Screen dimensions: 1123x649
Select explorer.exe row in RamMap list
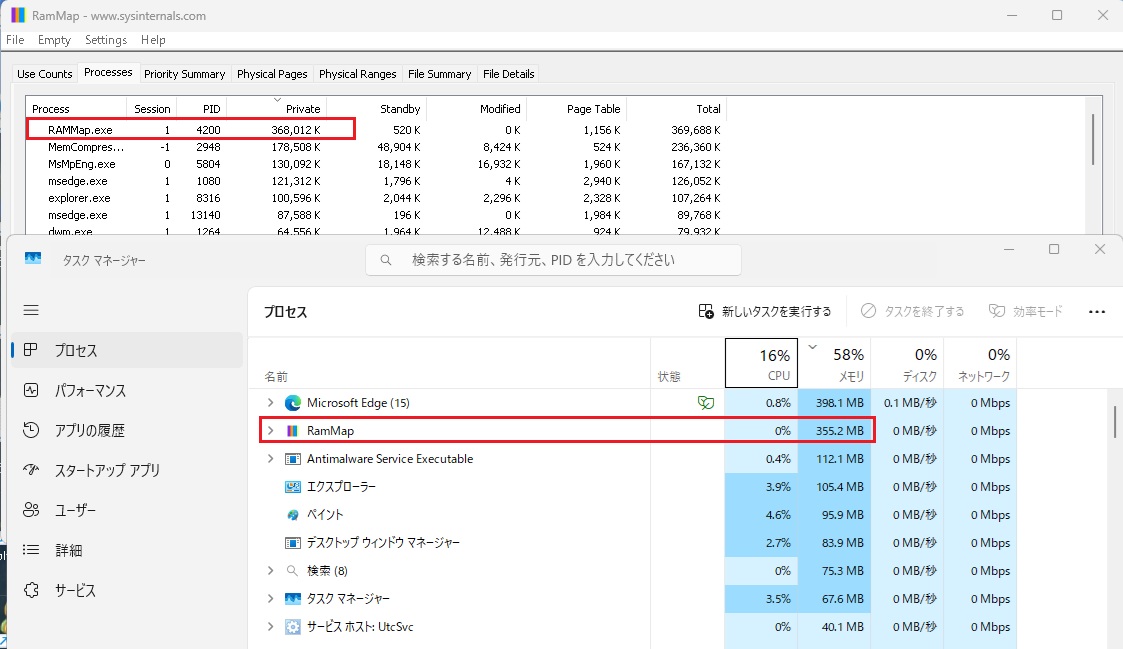pos(376,198)
